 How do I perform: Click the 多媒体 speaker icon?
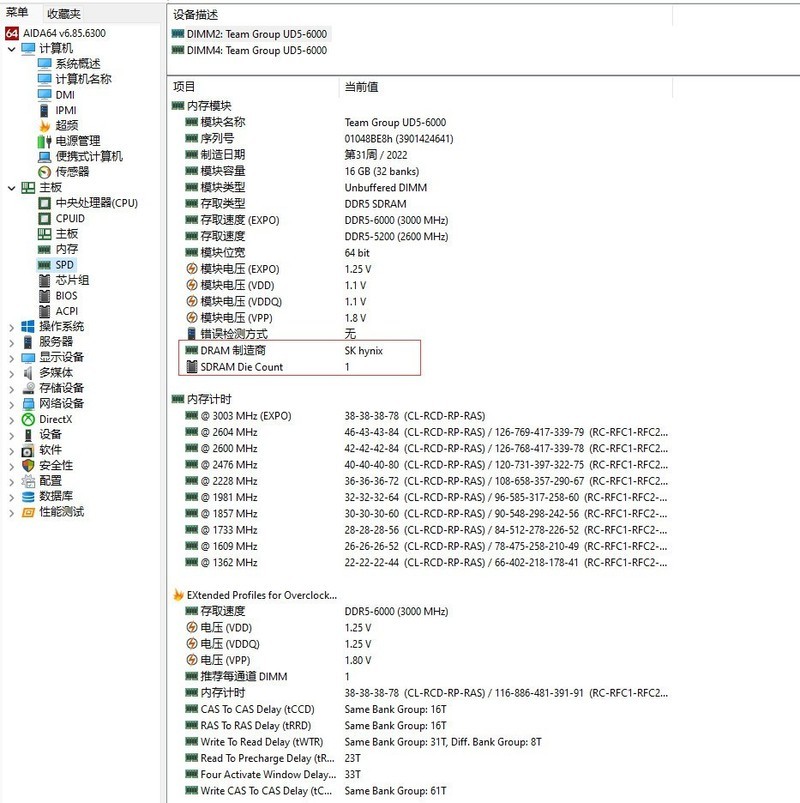(x=28, y=373)
